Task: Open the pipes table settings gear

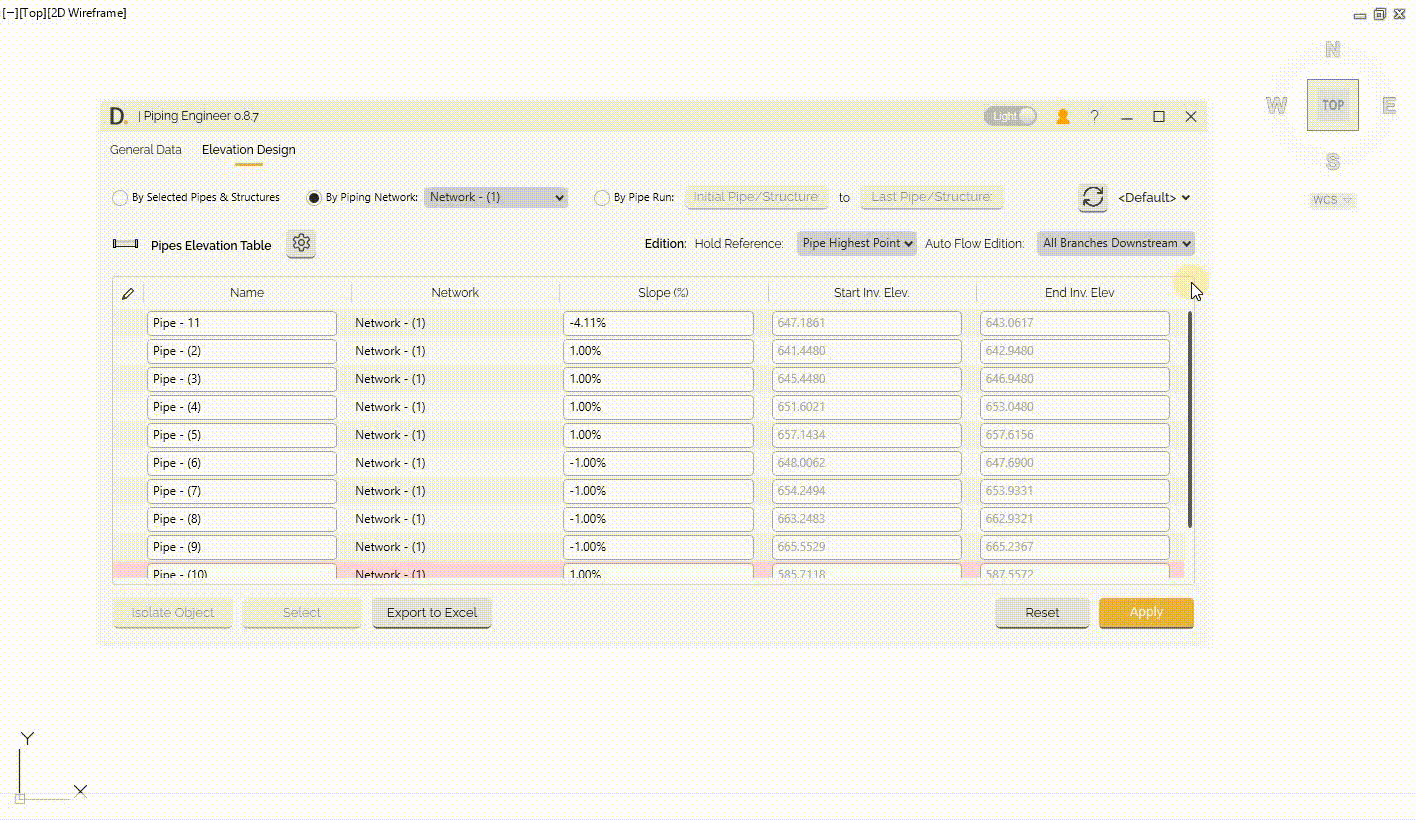Action: click(x=301, y=243)
